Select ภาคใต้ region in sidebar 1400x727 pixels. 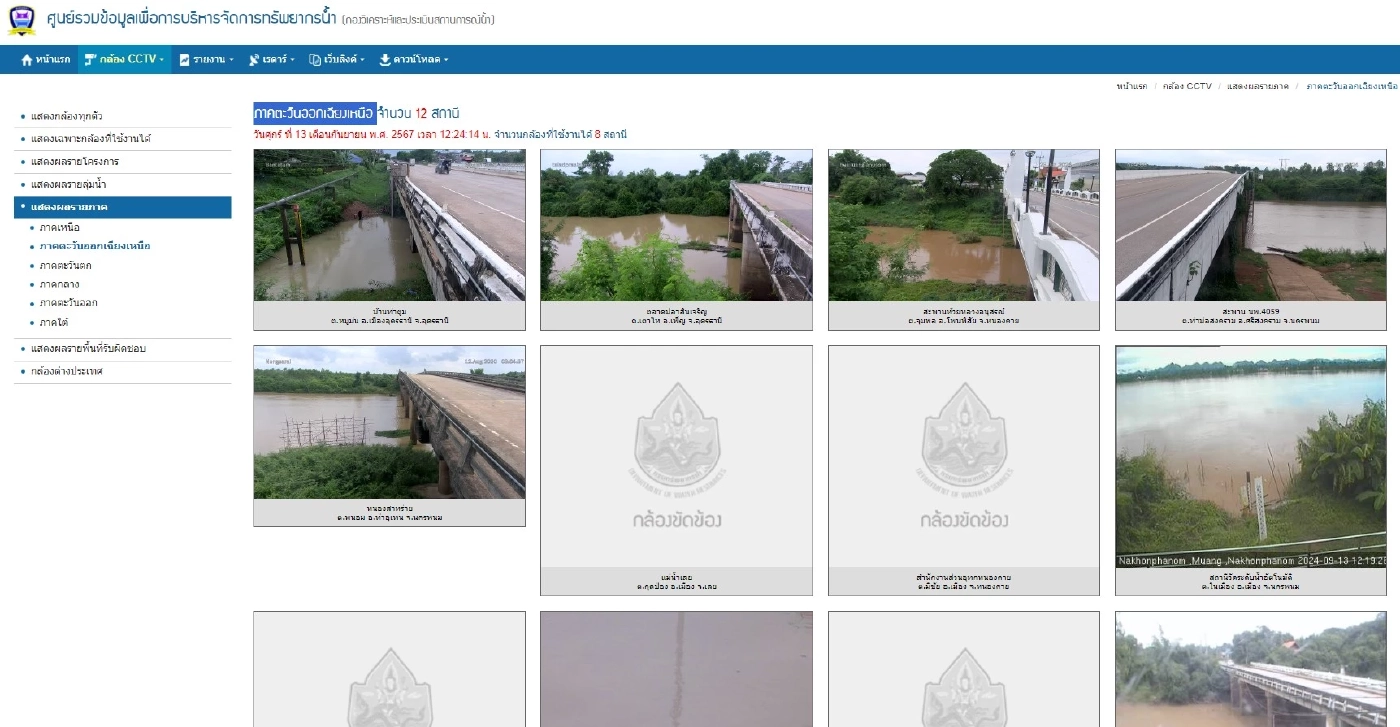[x=55, y=322]
